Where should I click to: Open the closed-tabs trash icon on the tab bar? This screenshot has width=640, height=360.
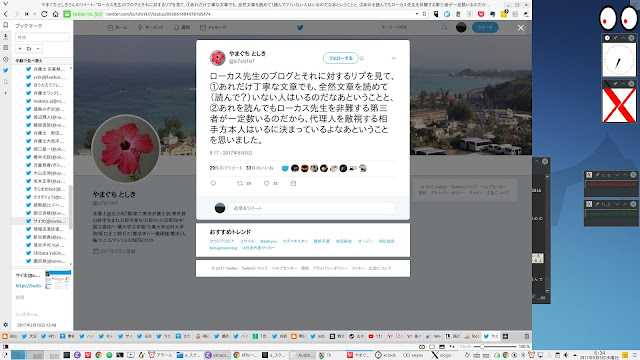[527, 336]
